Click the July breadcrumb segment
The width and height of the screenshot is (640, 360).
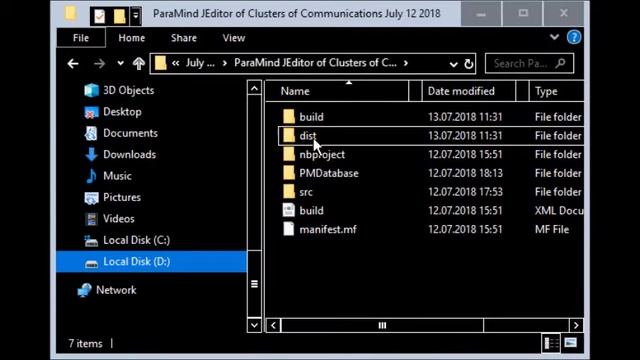point(200,63)
